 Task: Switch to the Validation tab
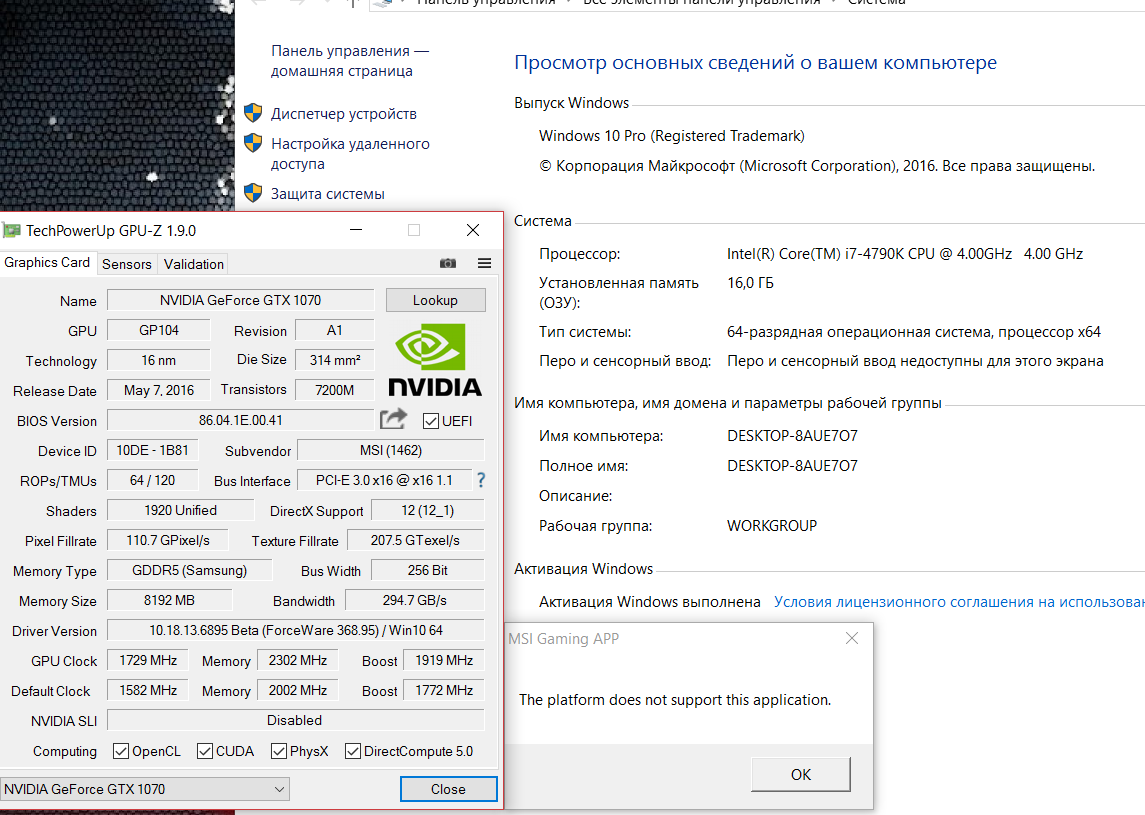point(194,264)
